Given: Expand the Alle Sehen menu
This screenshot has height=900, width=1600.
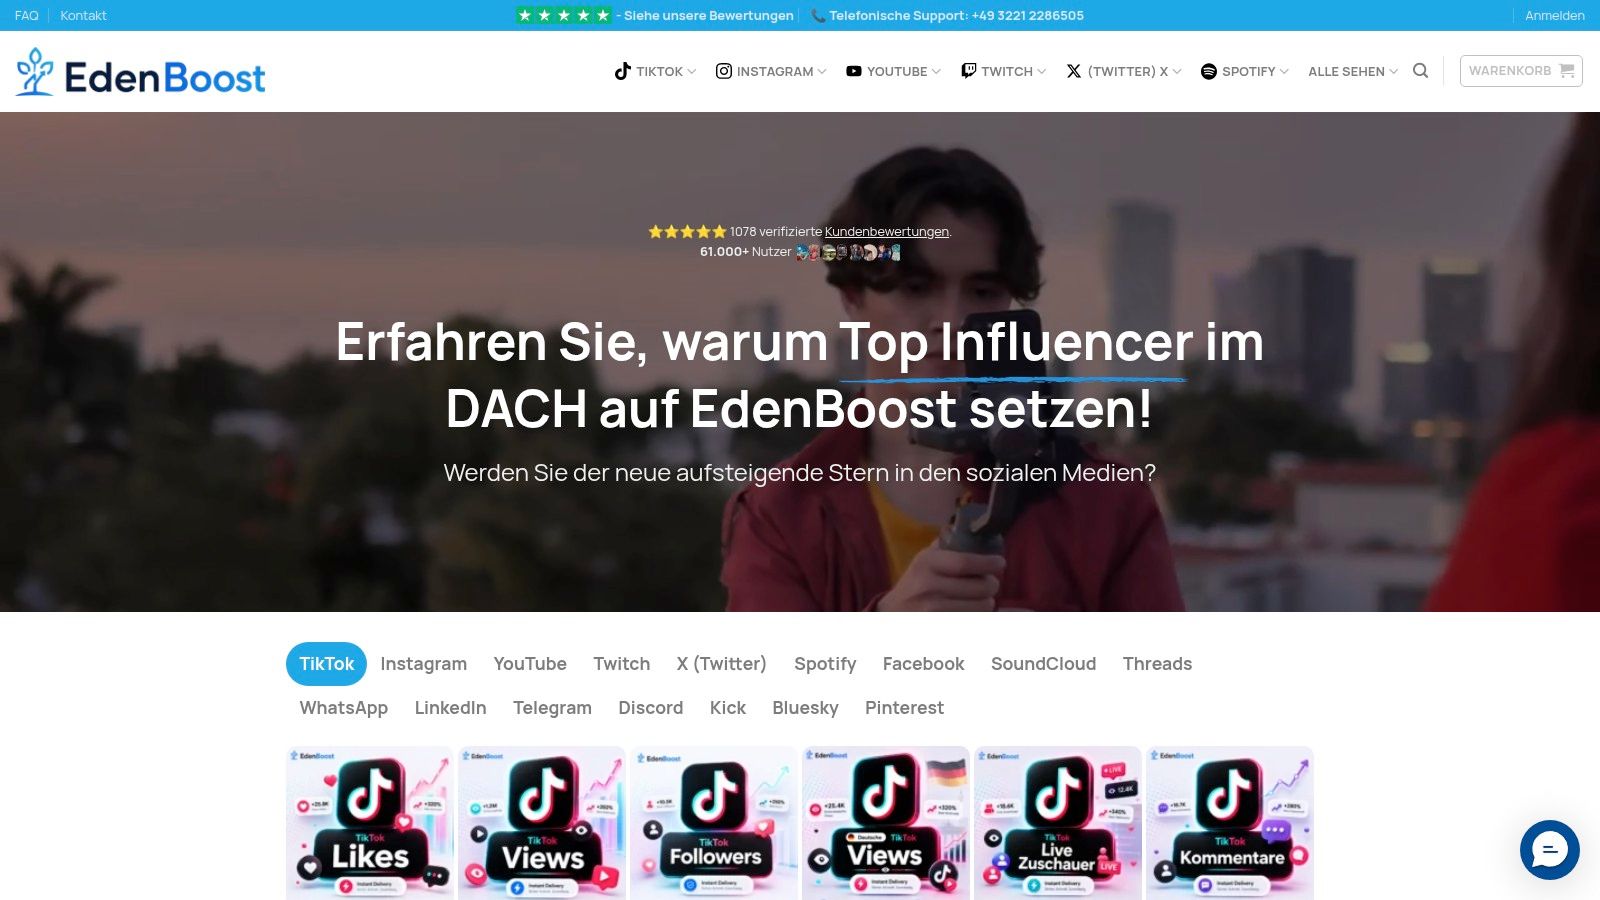Looking at the screenshot, I should tap(1353, 71).
